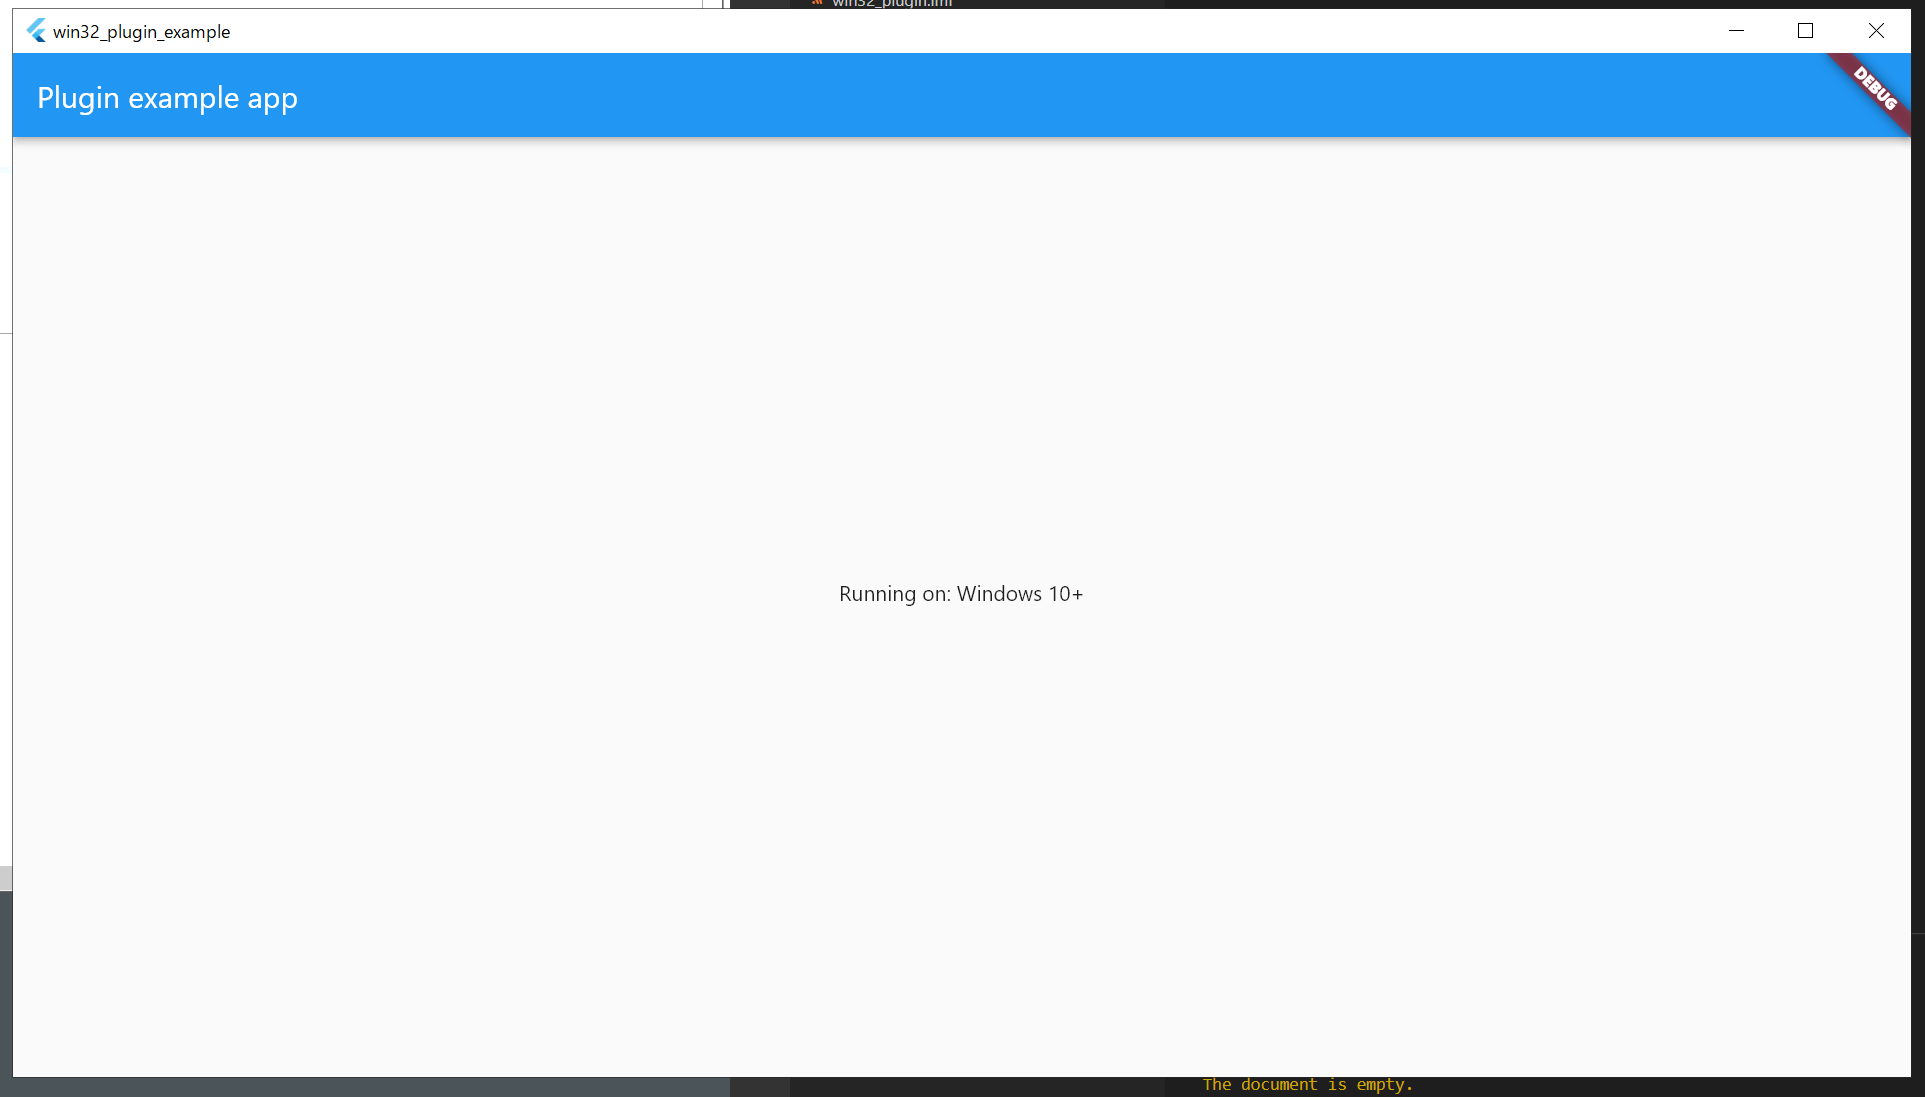Click empty title bar area beside window name
Image resolution: width=1925 pixels, height=1097 pixels.
pos(900,31)
